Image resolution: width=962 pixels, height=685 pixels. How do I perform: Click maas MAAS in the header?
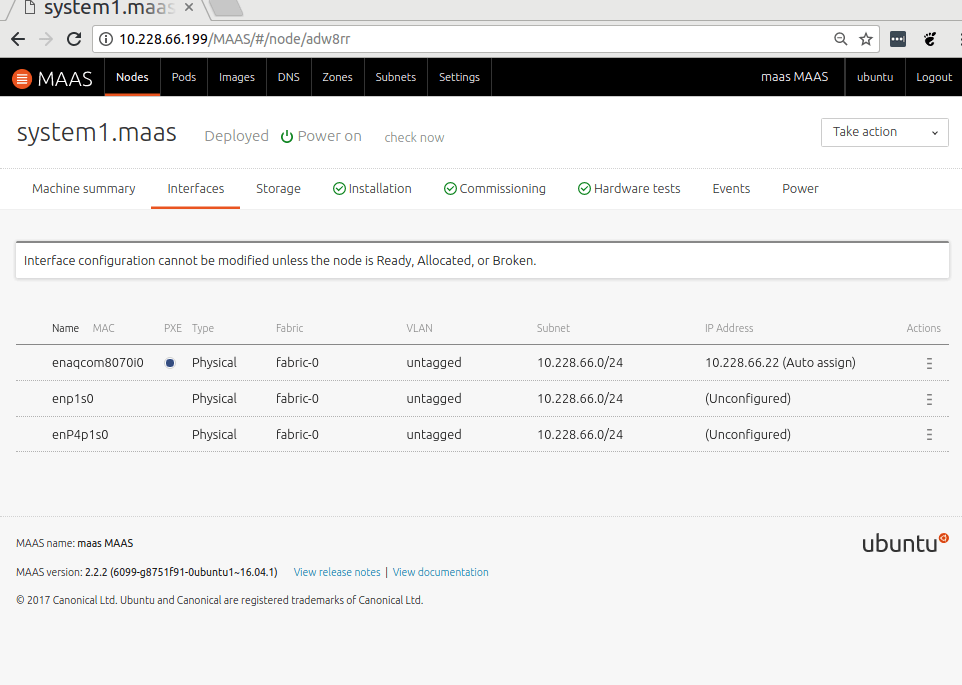click(795, 77)
